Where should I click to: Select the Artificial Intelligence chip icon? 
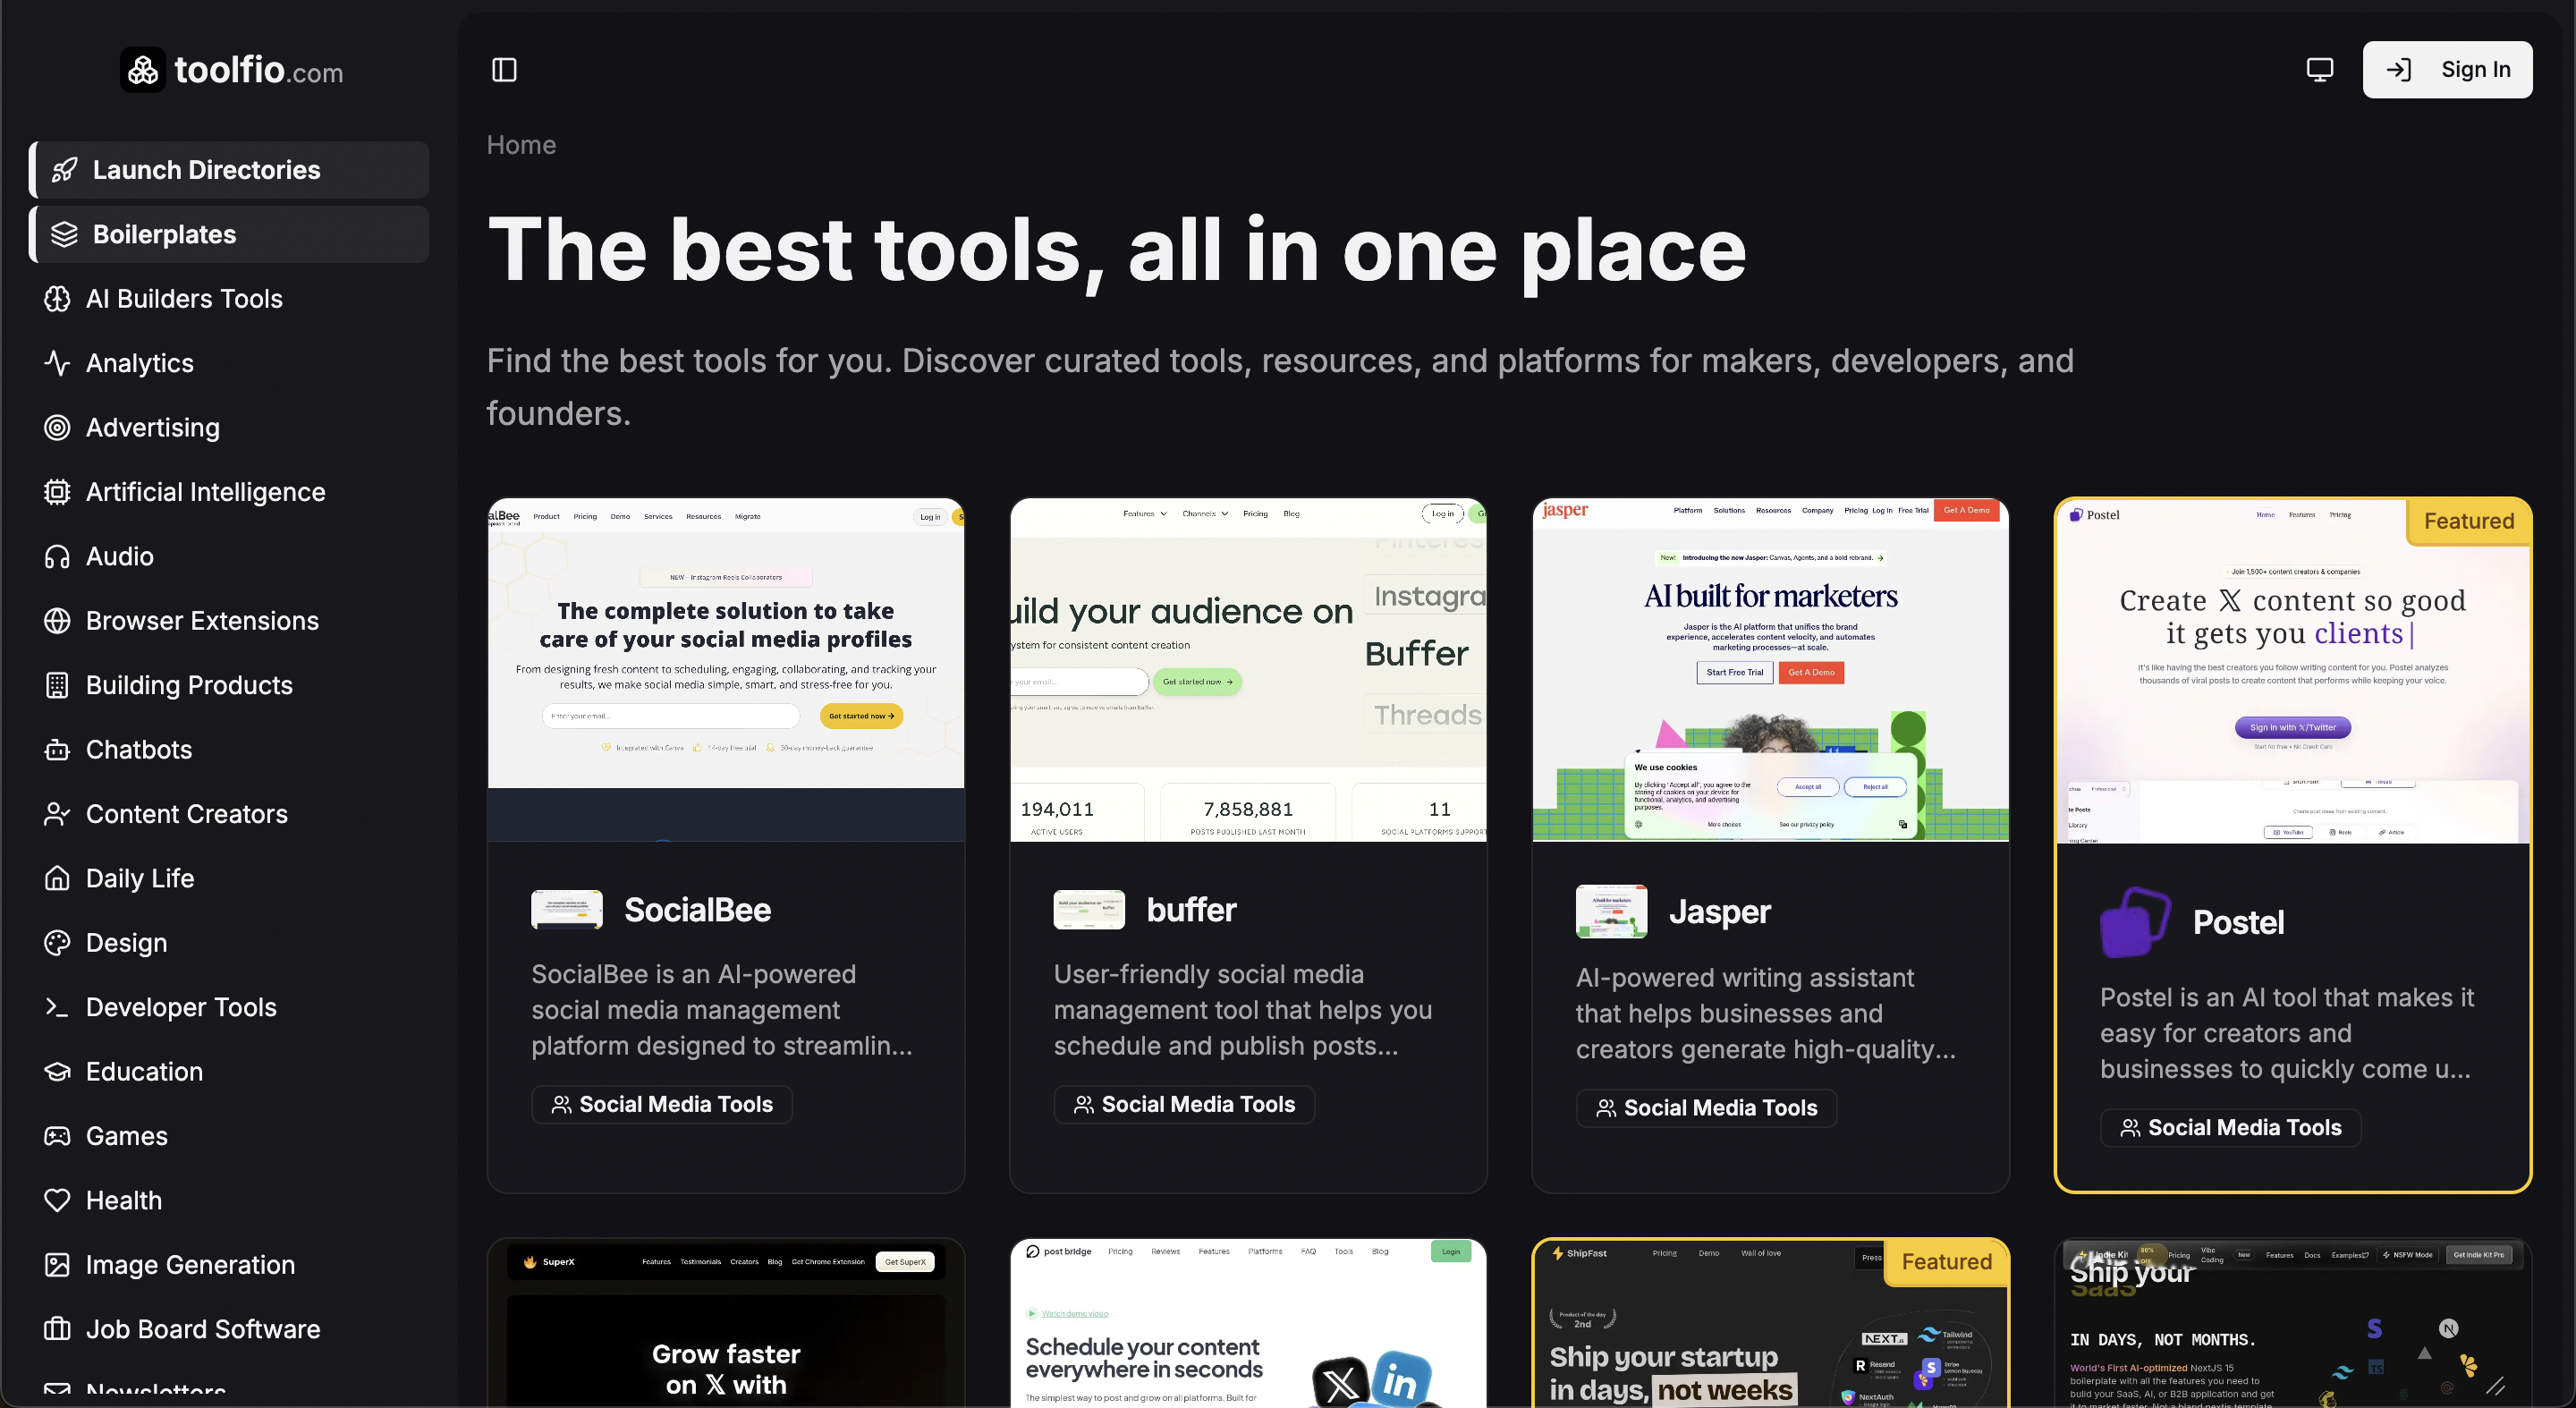tap(57, 491)
